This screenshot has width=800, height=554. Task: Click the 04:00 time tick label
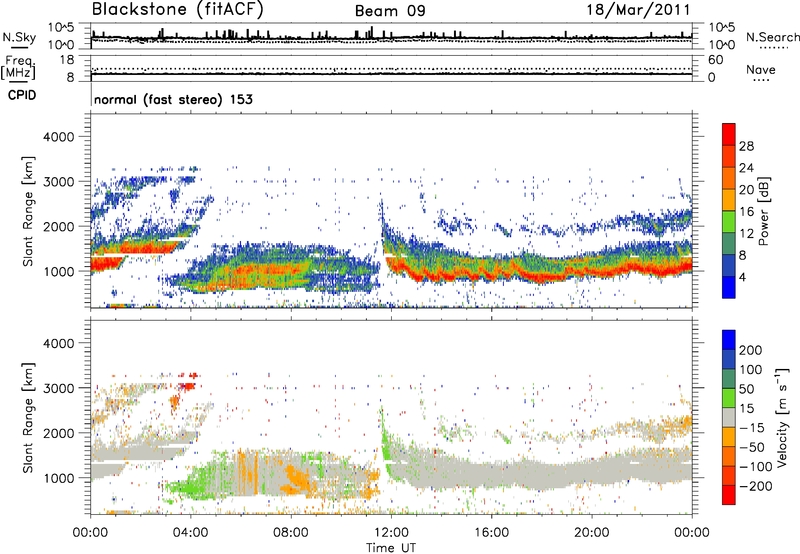coord(190,533)
